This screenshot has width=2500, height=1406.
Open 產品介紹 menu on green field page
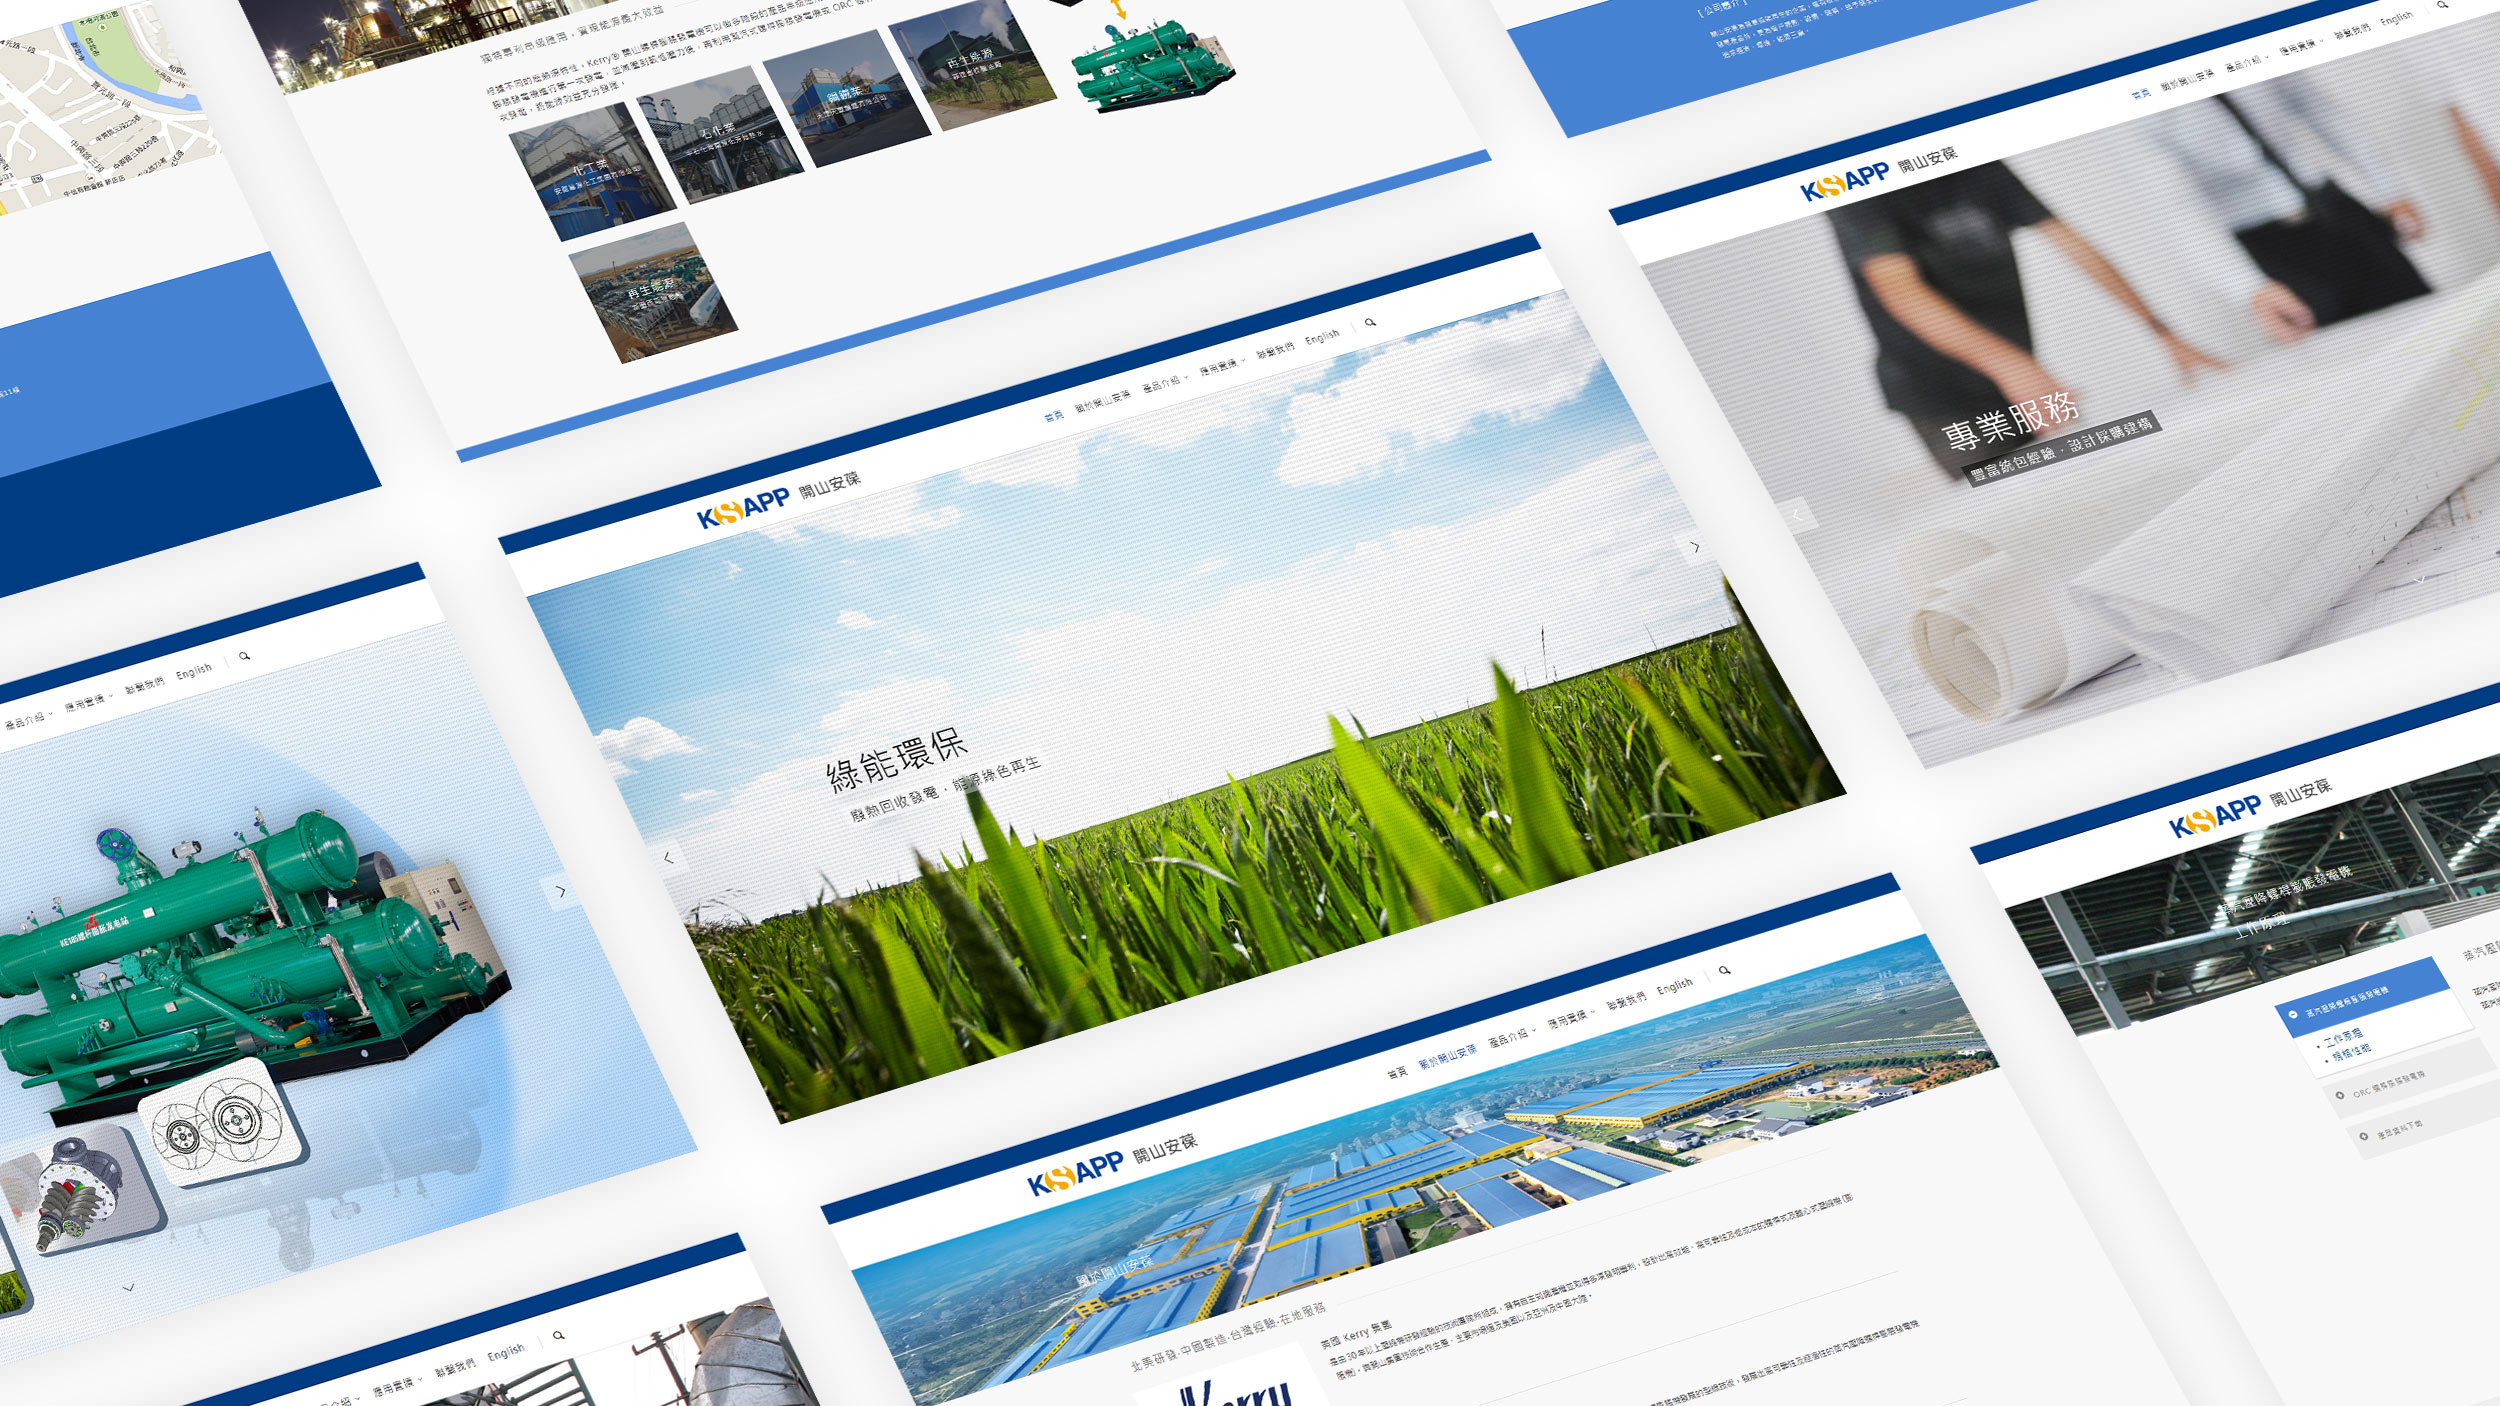tap(1160, 385)
